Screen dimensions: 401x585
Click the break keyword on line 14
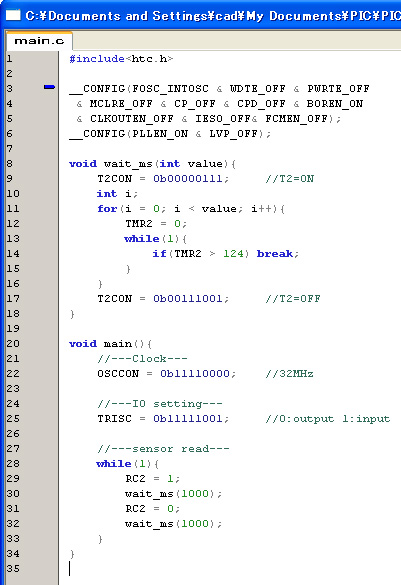point(275,254)
